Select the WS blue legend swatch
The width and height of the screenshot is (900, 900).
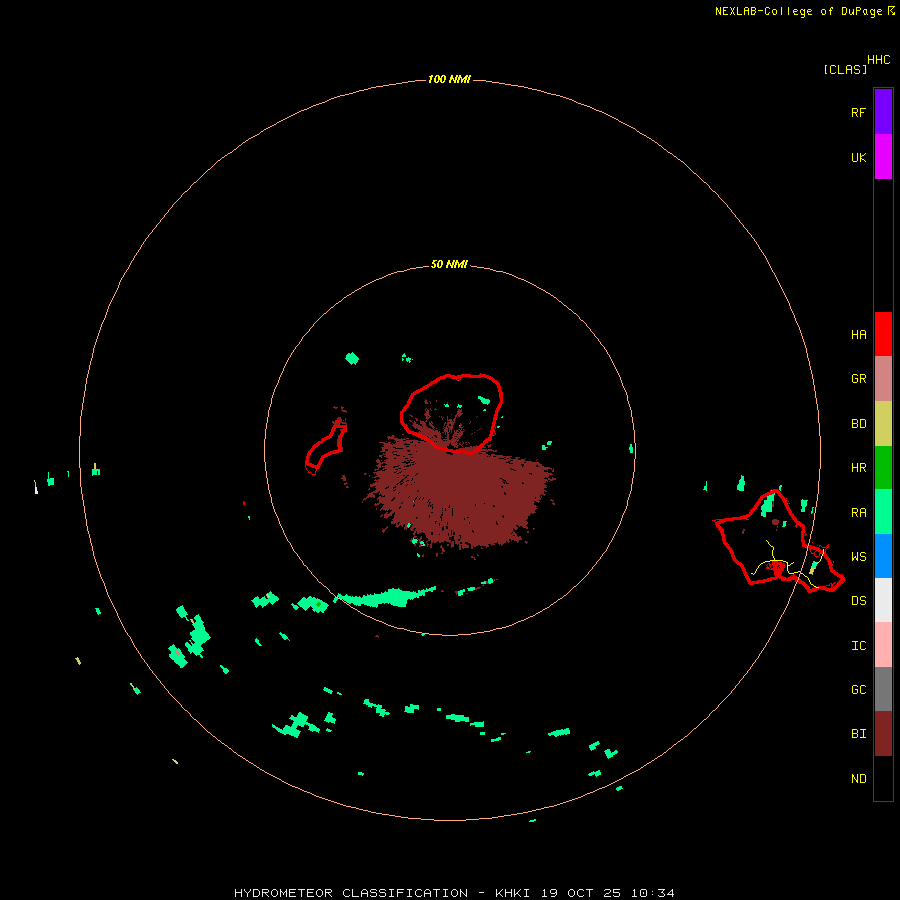[883, 556]
